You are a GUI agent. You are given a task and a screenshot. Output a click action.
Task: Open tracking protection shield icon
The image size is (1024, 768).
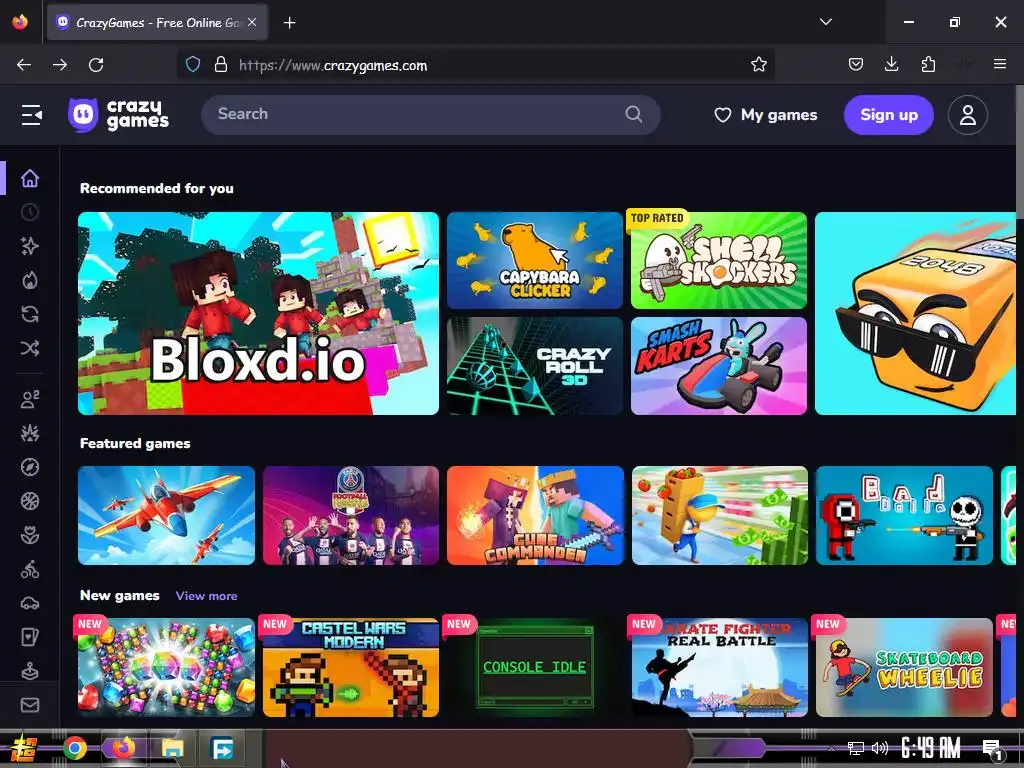193,65
